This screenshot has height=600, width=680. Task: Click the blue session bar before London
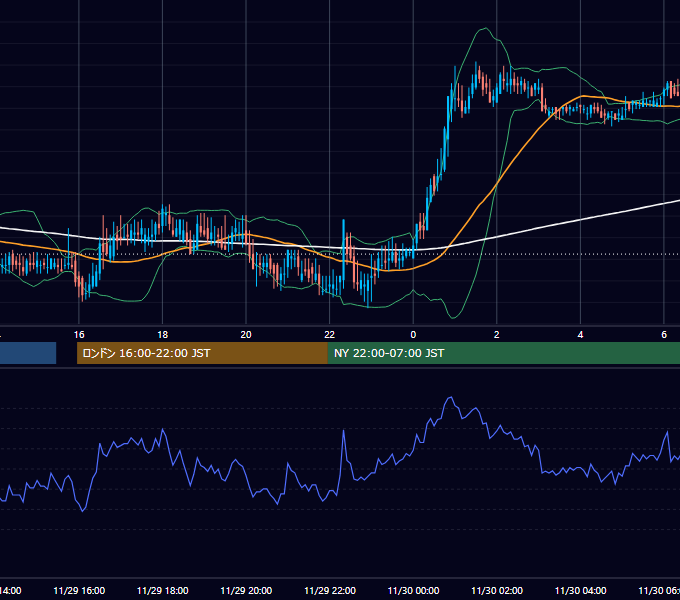click(x=28, y=353)
